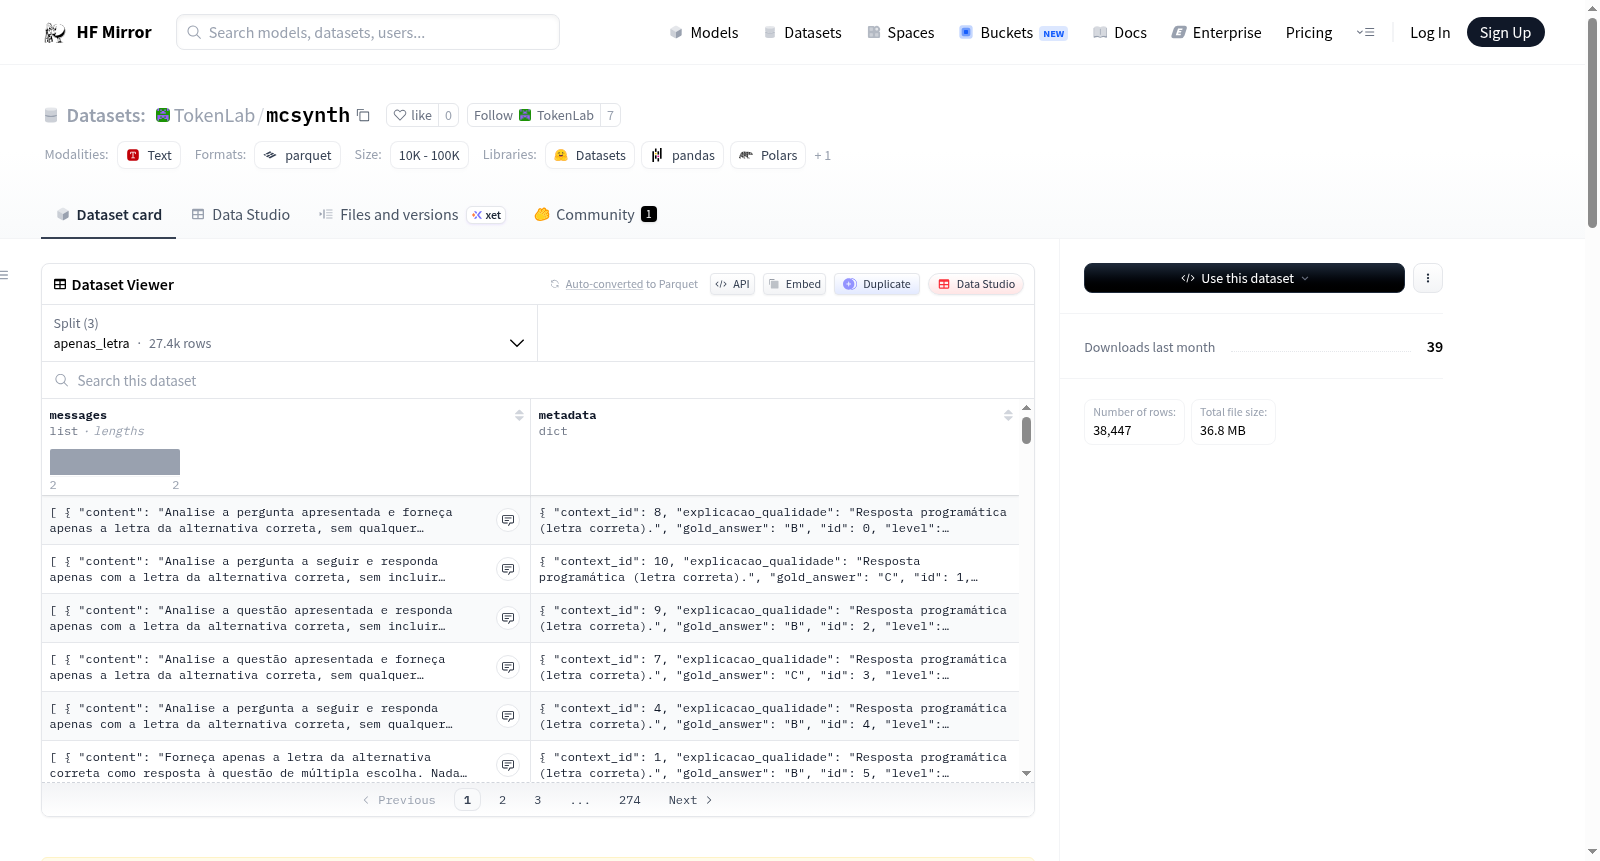
Task: Go to page 2 of the viewer
Action: coord(502,800)
